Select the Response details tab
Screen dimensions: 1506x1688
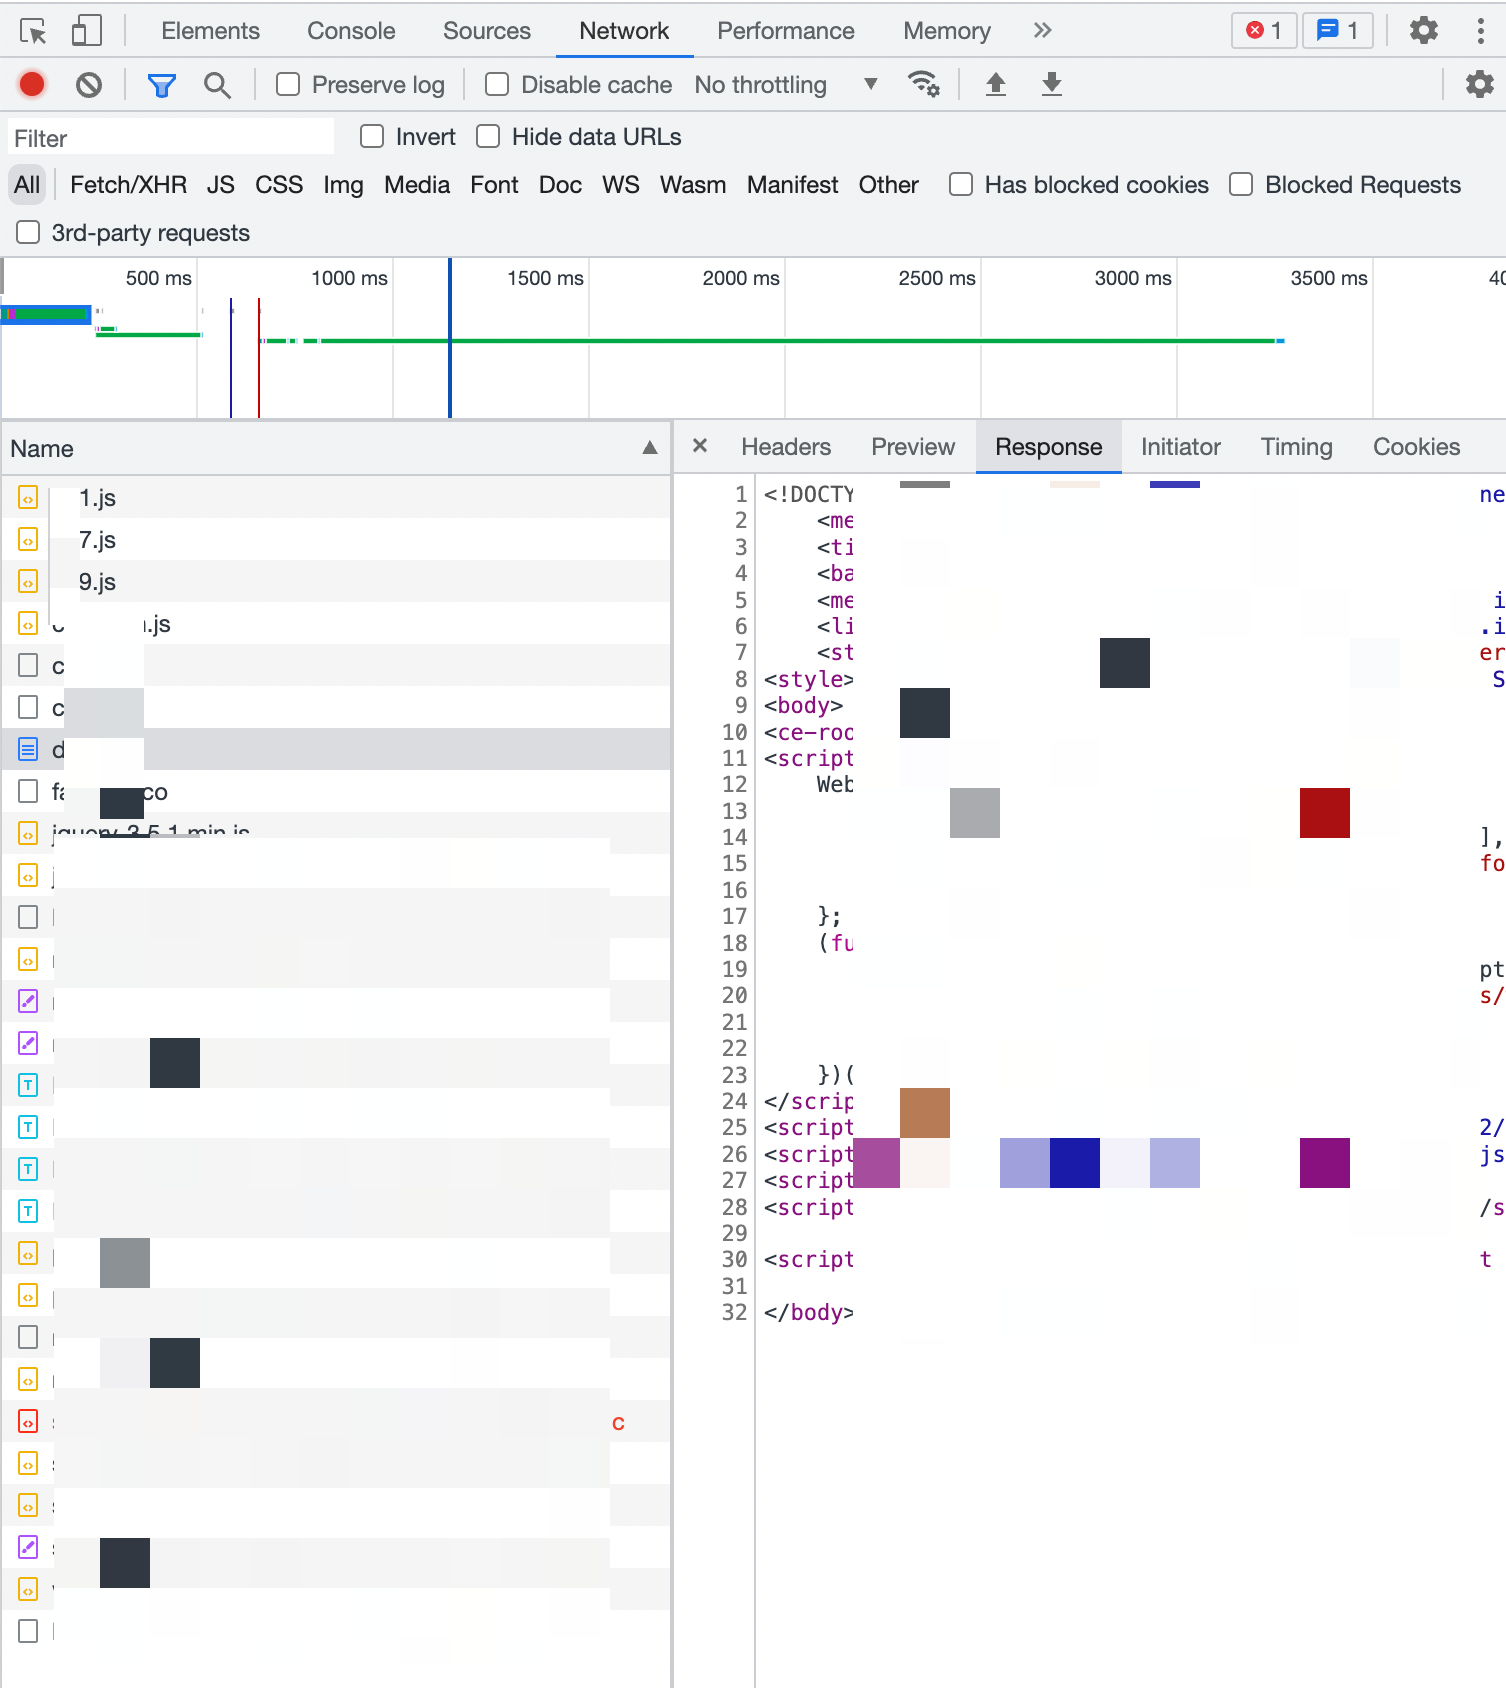pyautogui.click(x=1049, y=447)
